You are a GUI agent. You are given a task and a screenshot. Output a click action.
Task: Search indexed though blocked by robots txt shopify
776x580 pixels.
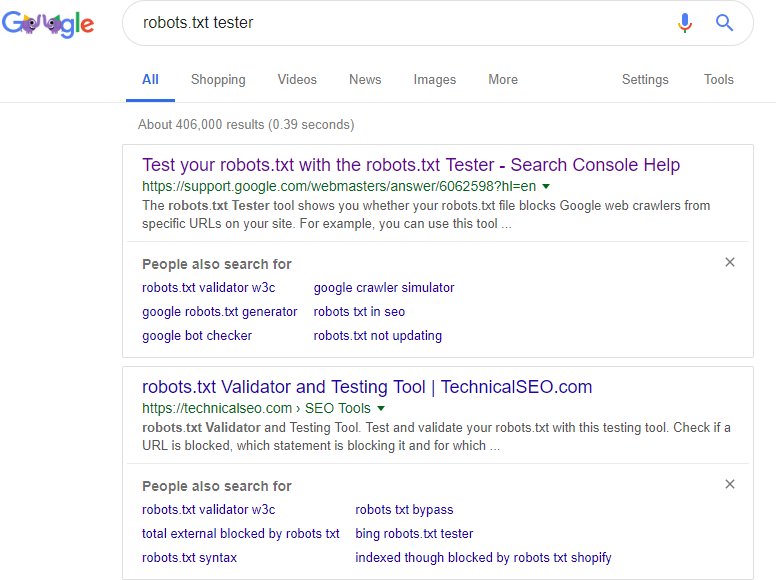tap(483, 558)
